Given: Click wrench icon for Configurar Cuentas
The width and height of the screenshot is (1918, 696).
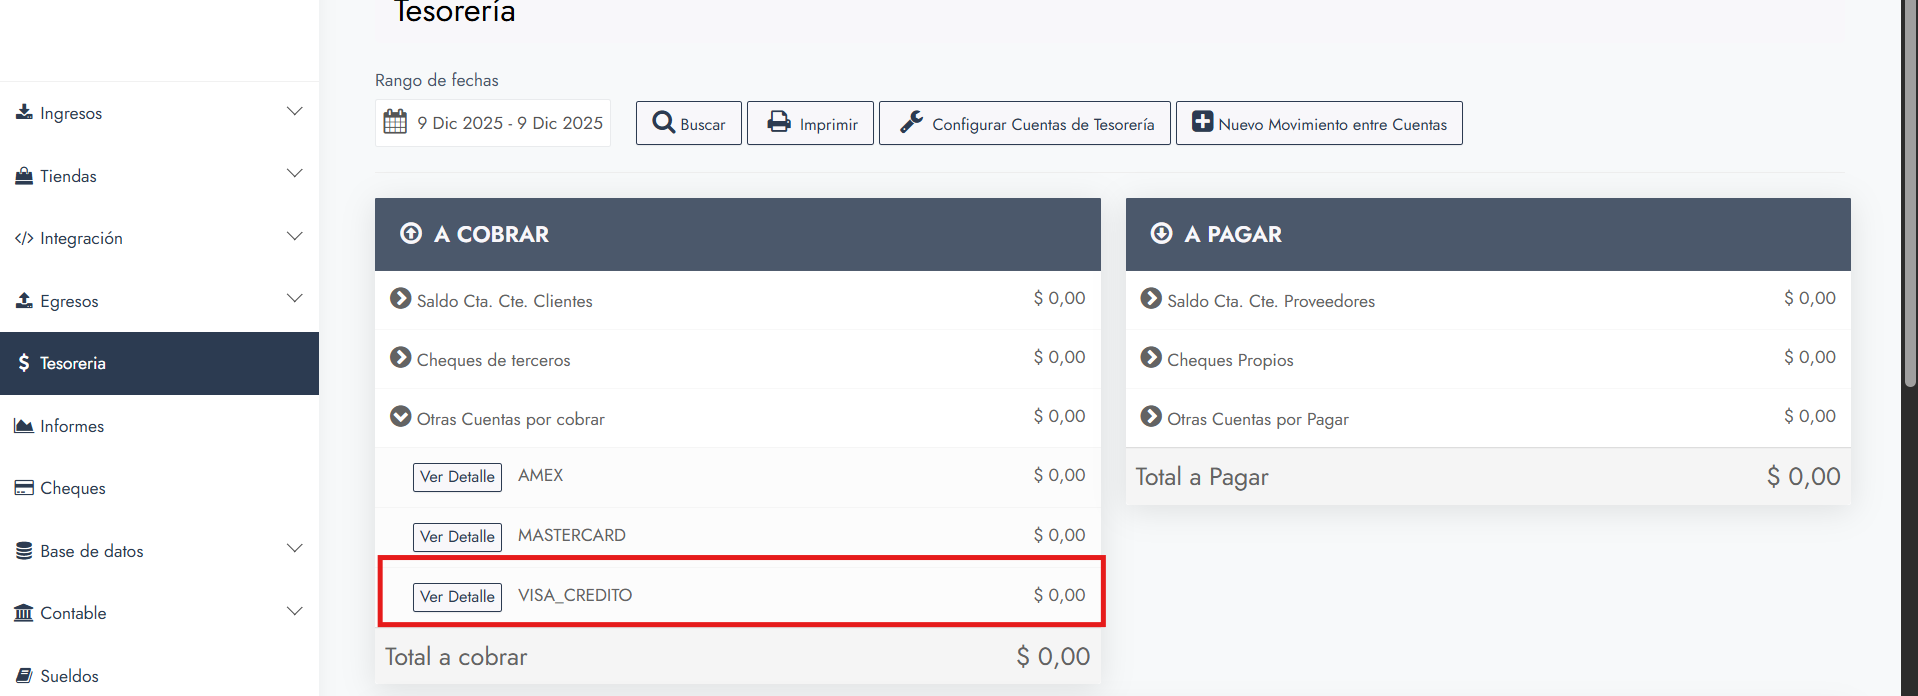Looking at the screenshot, I should click(911, 122).
